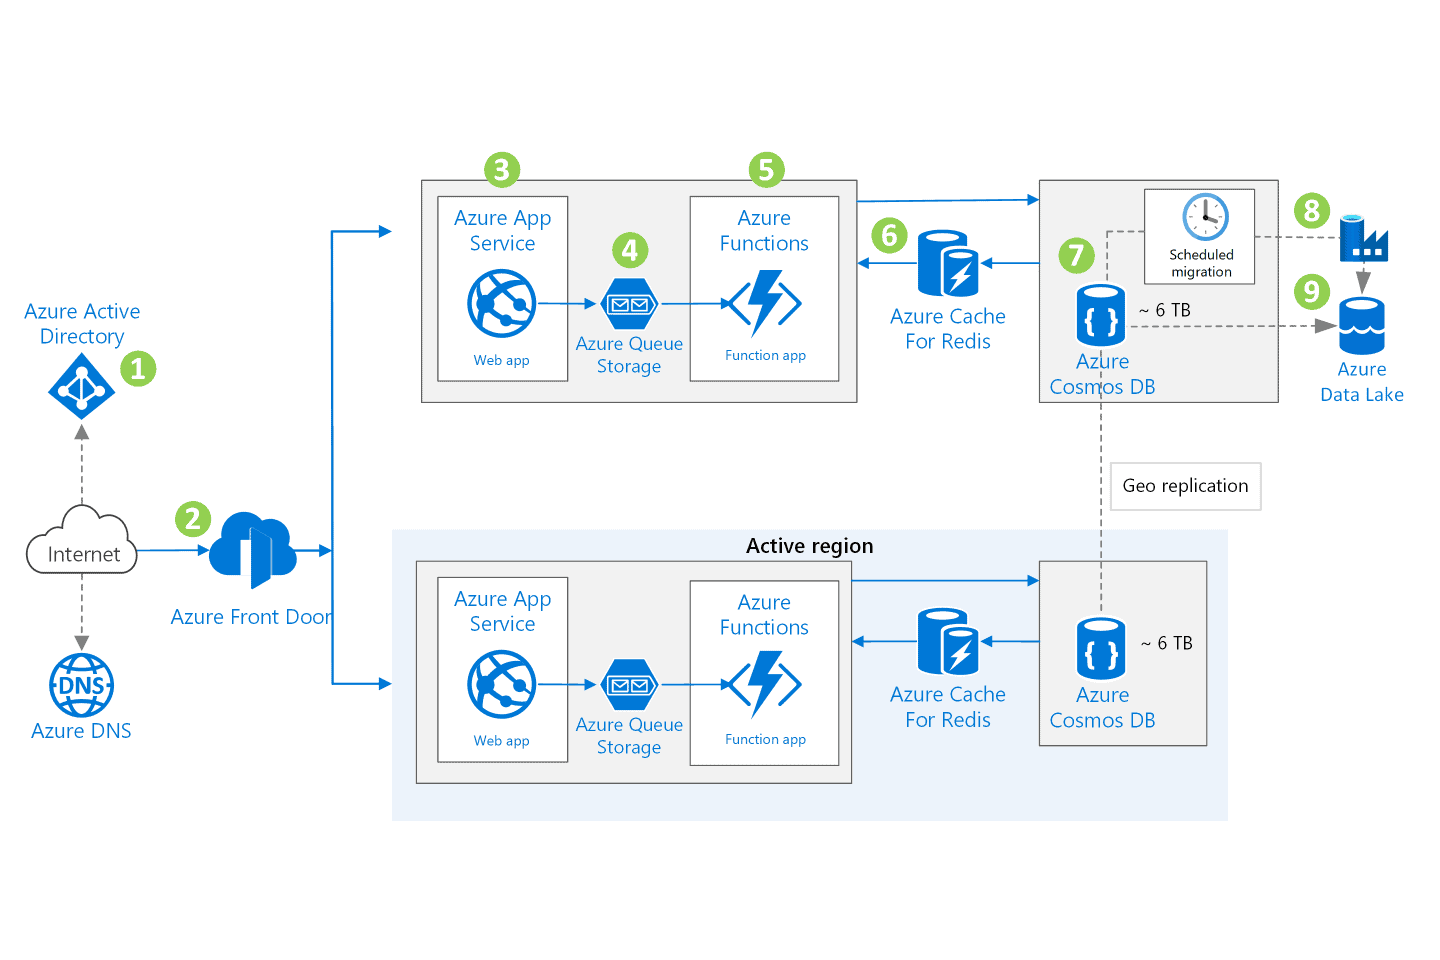Select upper Azure Queue Storage label
This screenshot has width=1440, height=960.
(629, 355)
